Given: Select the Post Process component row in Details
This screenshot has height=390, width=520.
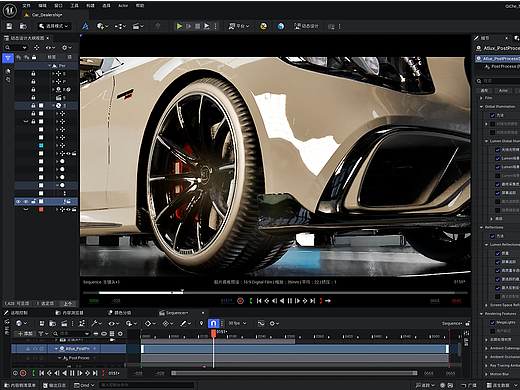Looking at the screenshot, I should pyautogui.click(x=502, y=67).
